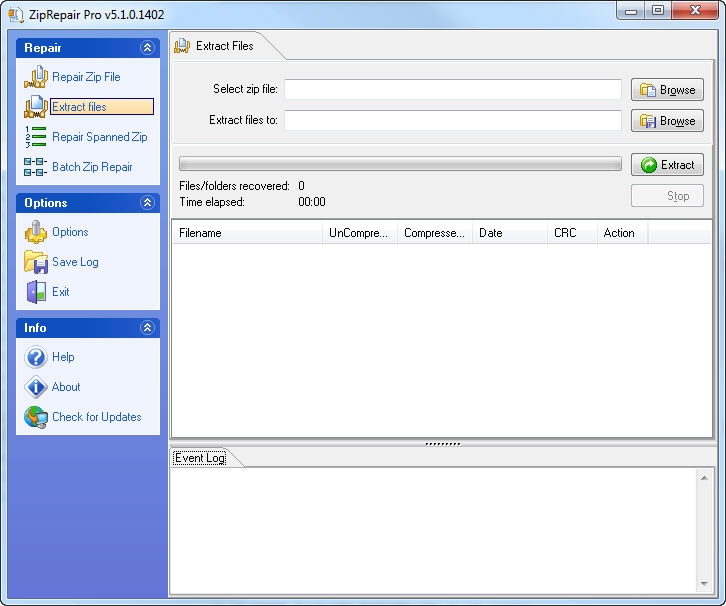Collapse the Info panel section
The height and width of the screenshot is (606, 726).
[148, 328]
